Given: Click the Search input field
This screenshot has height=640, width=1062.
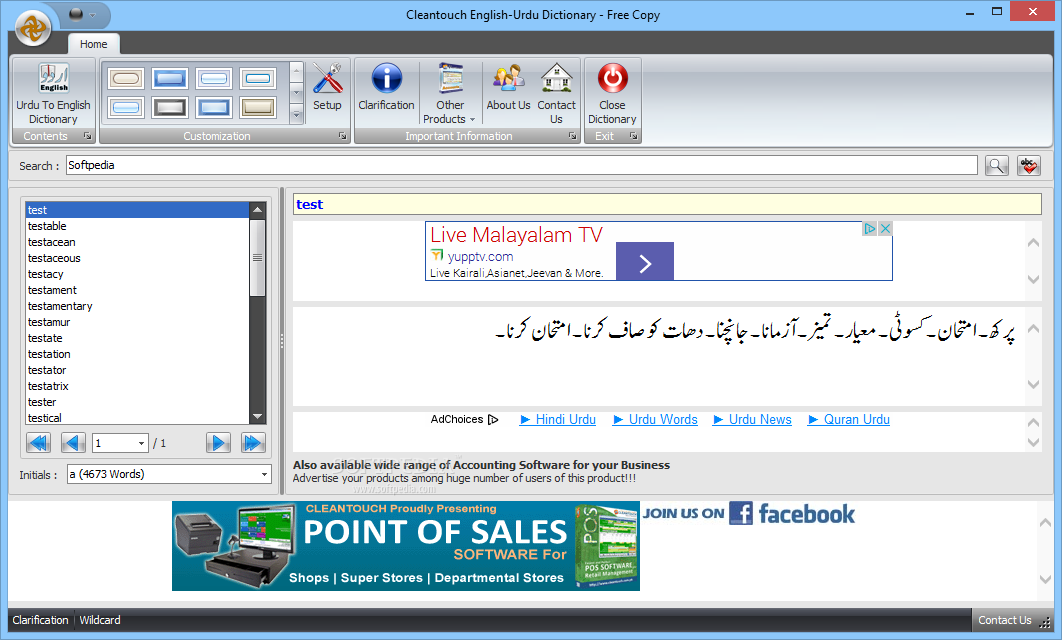Looking at the screenshot, I should (x=522, y=165).
